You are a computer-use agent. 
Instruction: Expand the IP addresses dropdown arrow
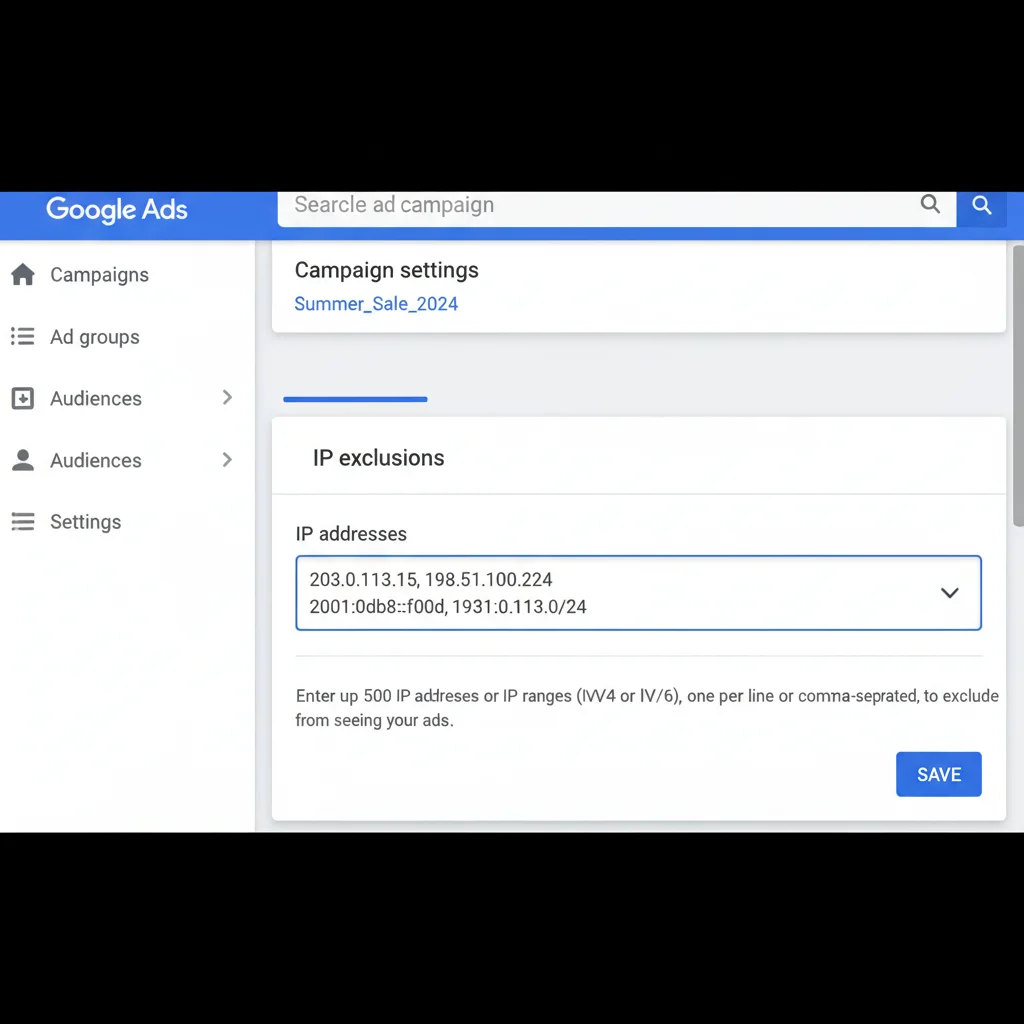[x=950, y=593]
